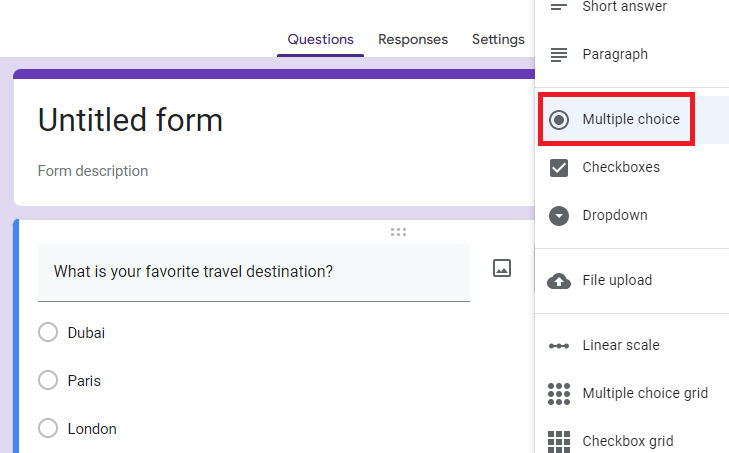Click the Dubai option text
The height and width of the screenshot is (453, 729).
(x=86, y=333)
